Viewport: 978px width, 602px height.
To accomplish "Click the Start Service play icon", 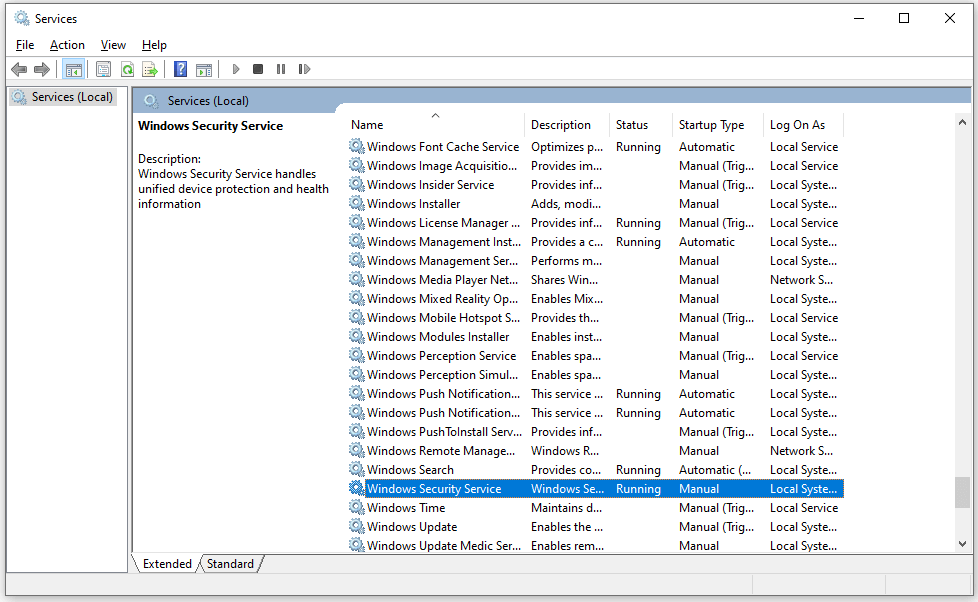I will pyautogui.click(x=236, y=69).
